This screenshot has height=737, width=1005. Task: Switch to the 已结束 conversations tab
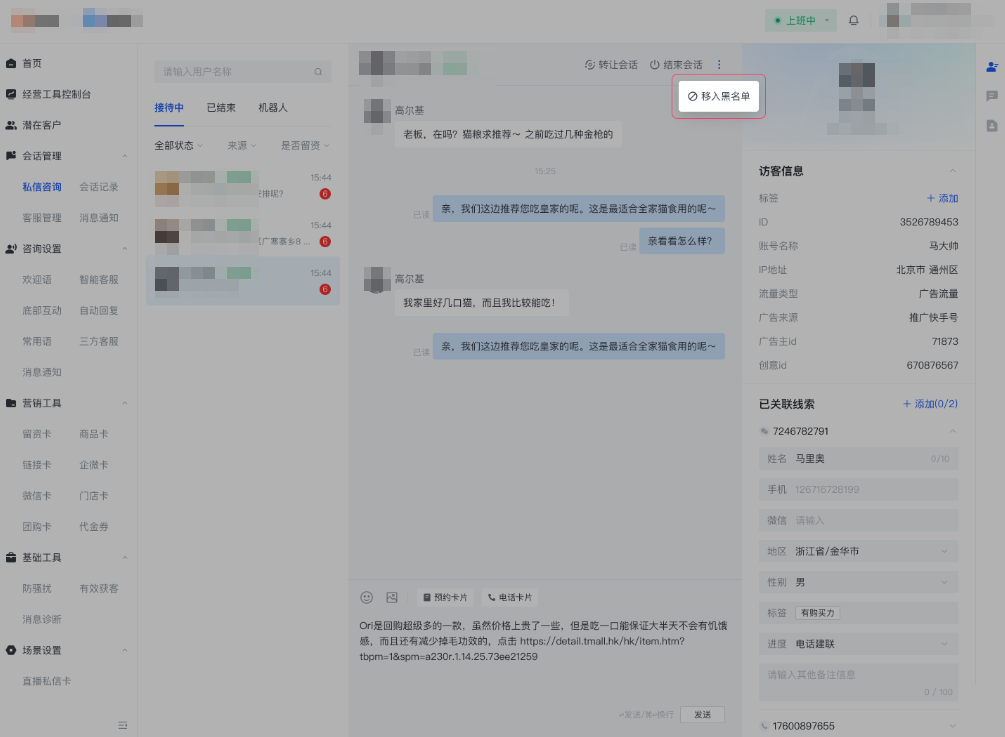[x=223, y=106]
